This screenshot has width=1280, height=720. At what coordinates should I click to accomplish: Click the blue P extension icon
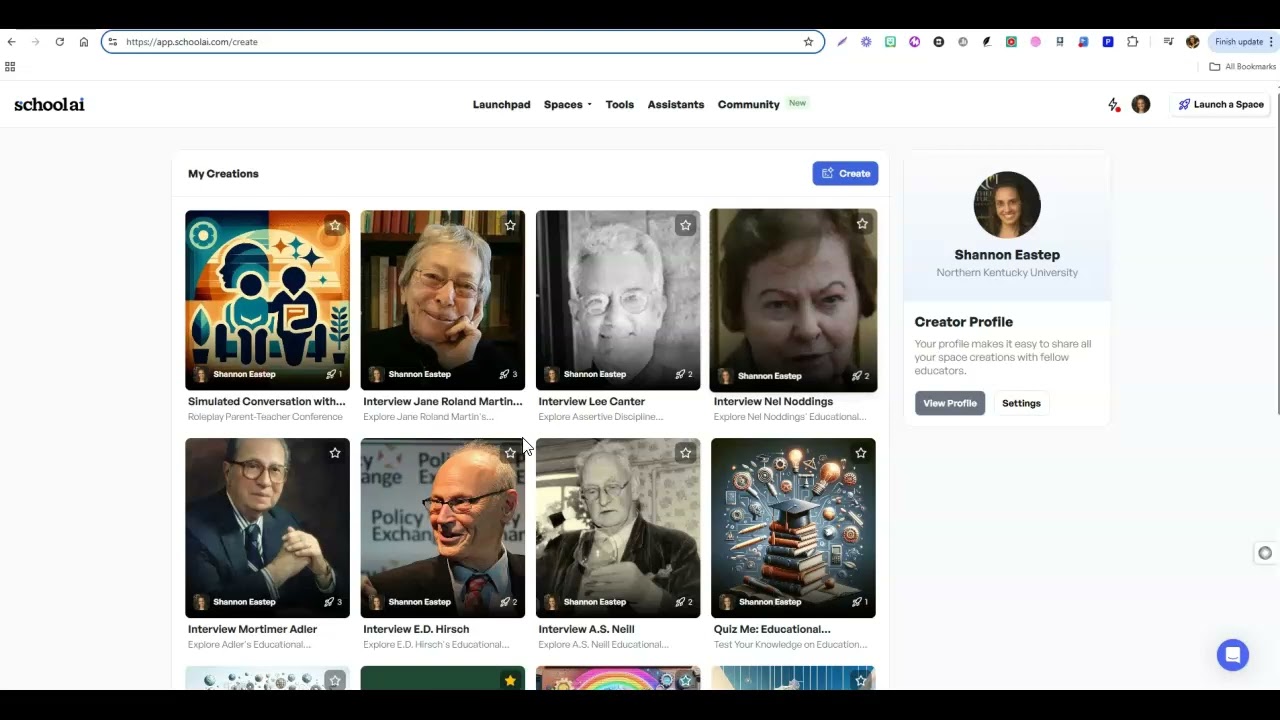tap(1108, 42)
